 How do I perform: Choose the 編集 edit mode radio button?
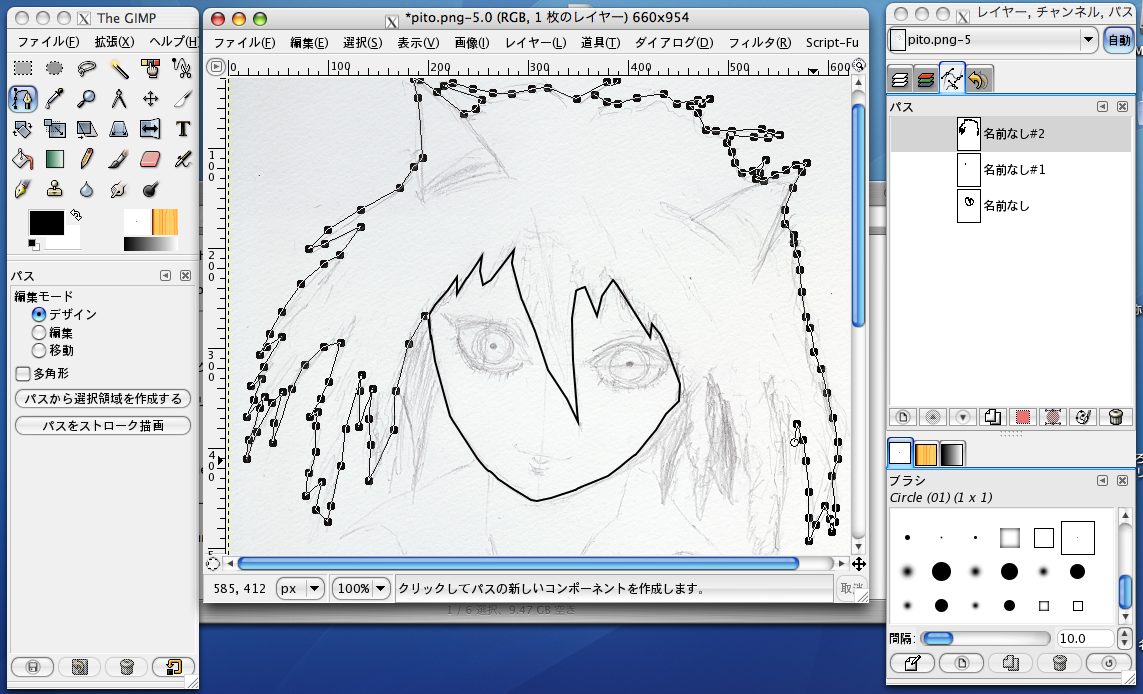(39, 332)
